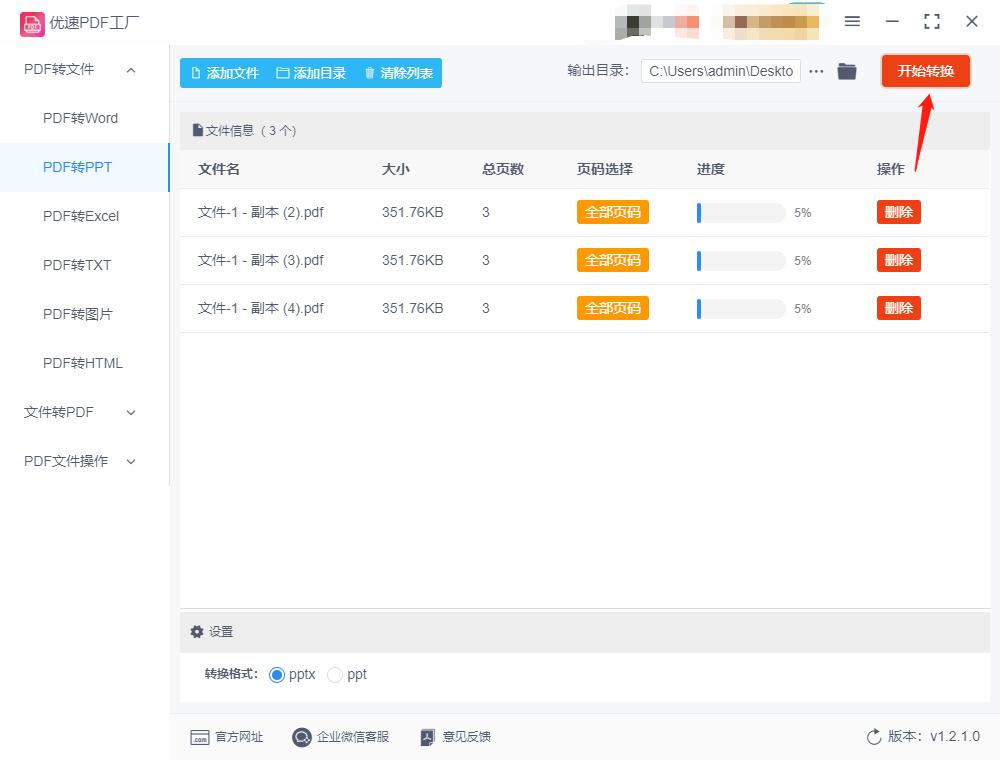
Task: Open the 企业微信客服 customer service chat
Action: (x=301, y=737)
